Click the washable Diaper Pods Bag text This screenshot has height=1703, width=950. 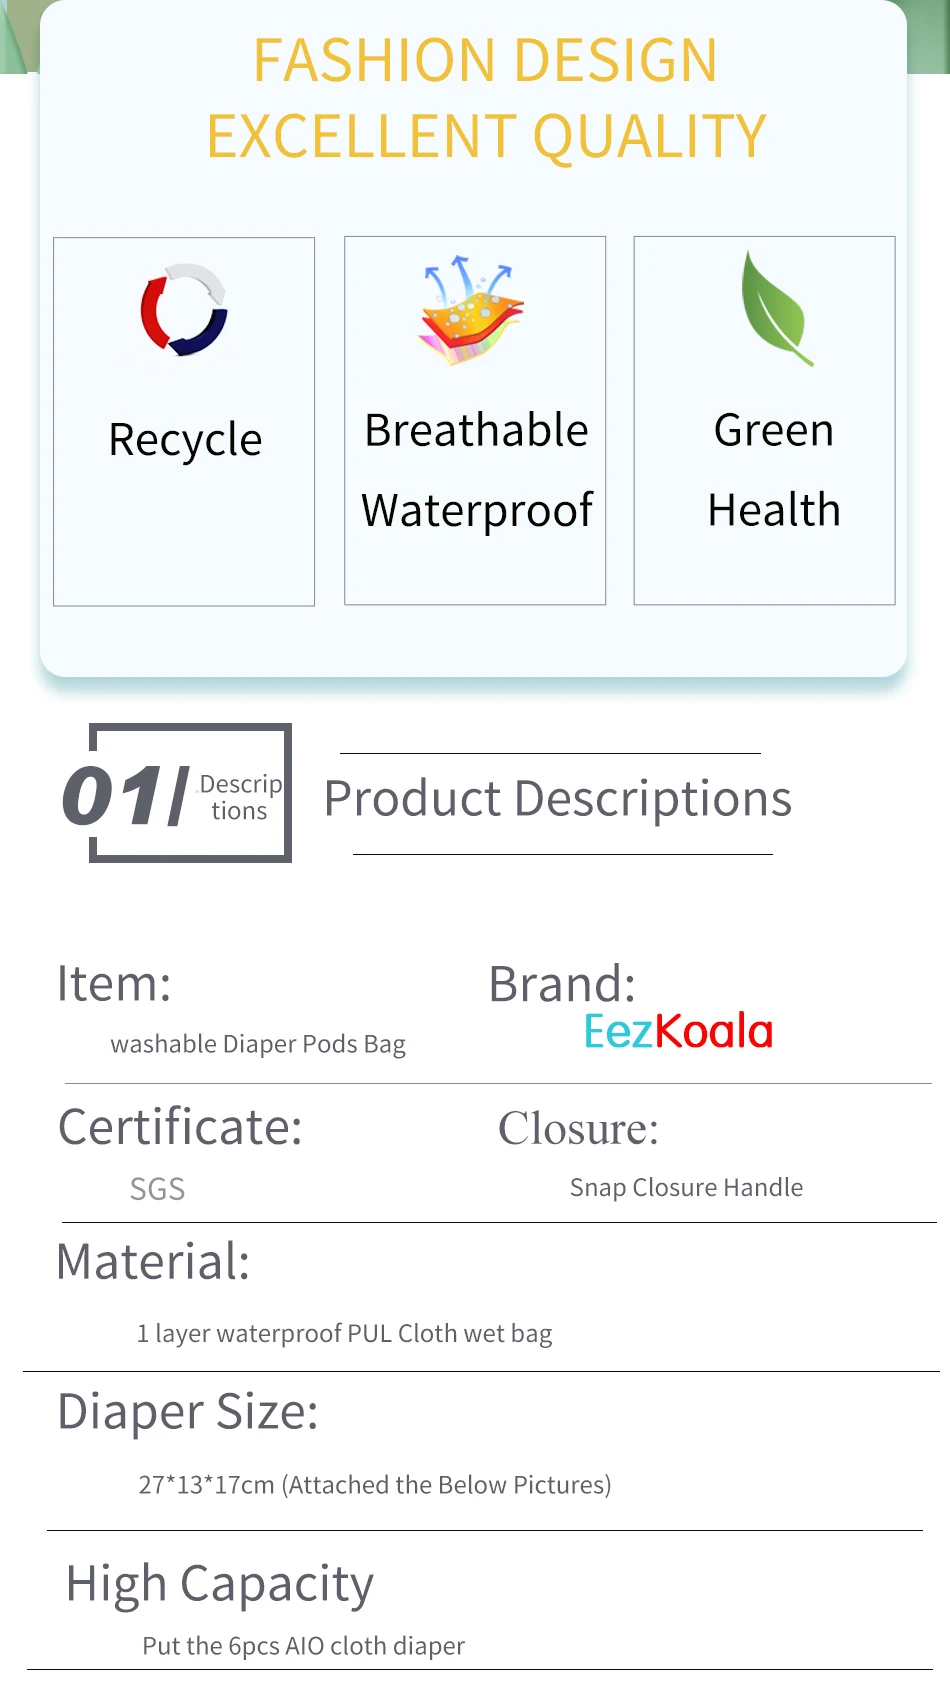click(x=258, y=1044)
